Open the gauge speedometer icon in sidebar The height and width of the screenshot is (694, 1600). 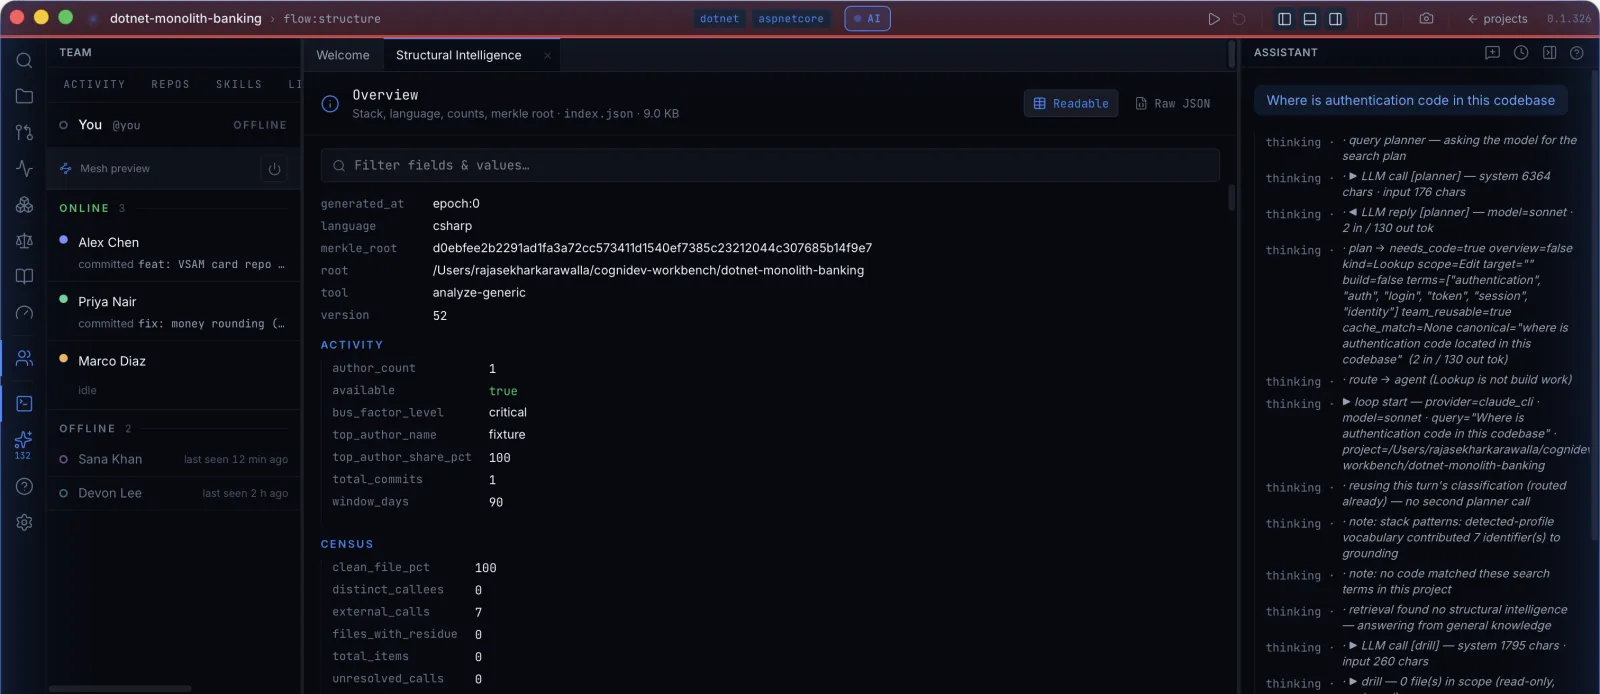(x=24, y=313)
